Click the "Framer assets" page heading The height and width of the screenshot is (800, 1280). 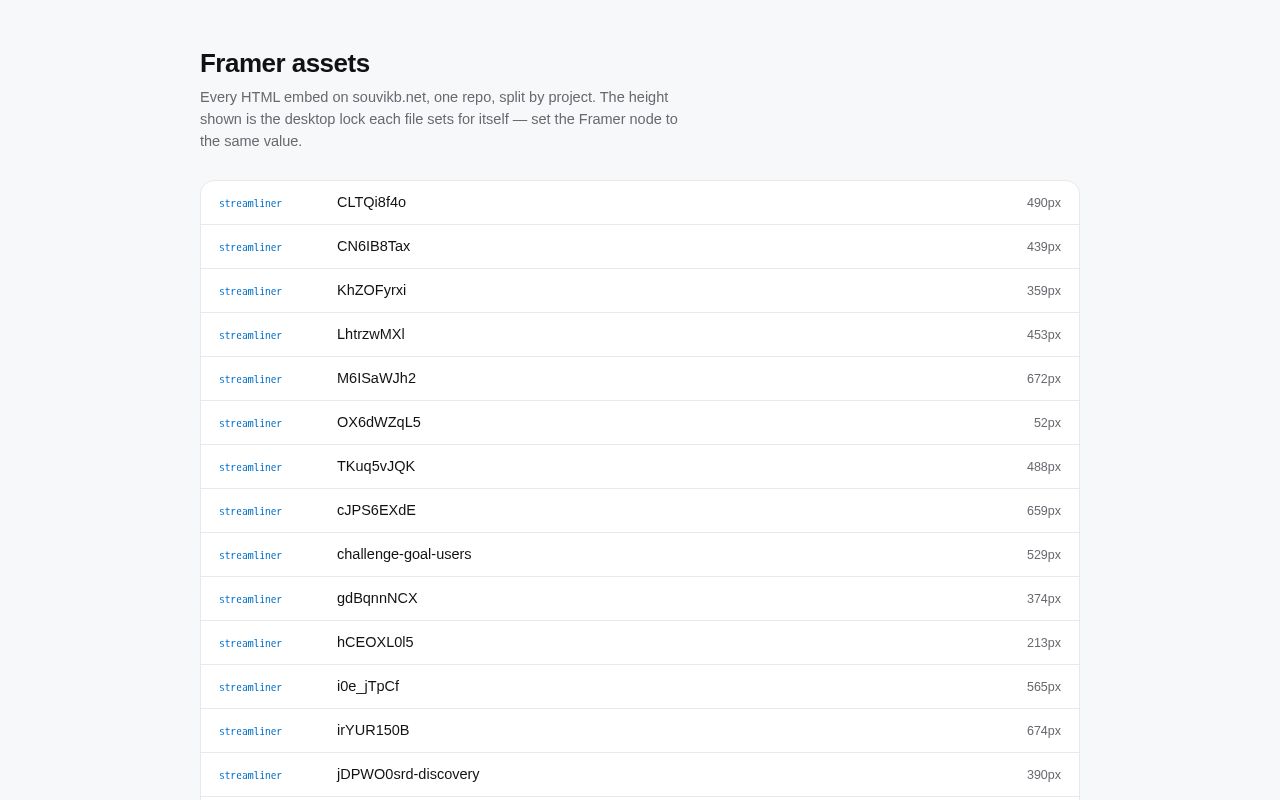(285, 63)
